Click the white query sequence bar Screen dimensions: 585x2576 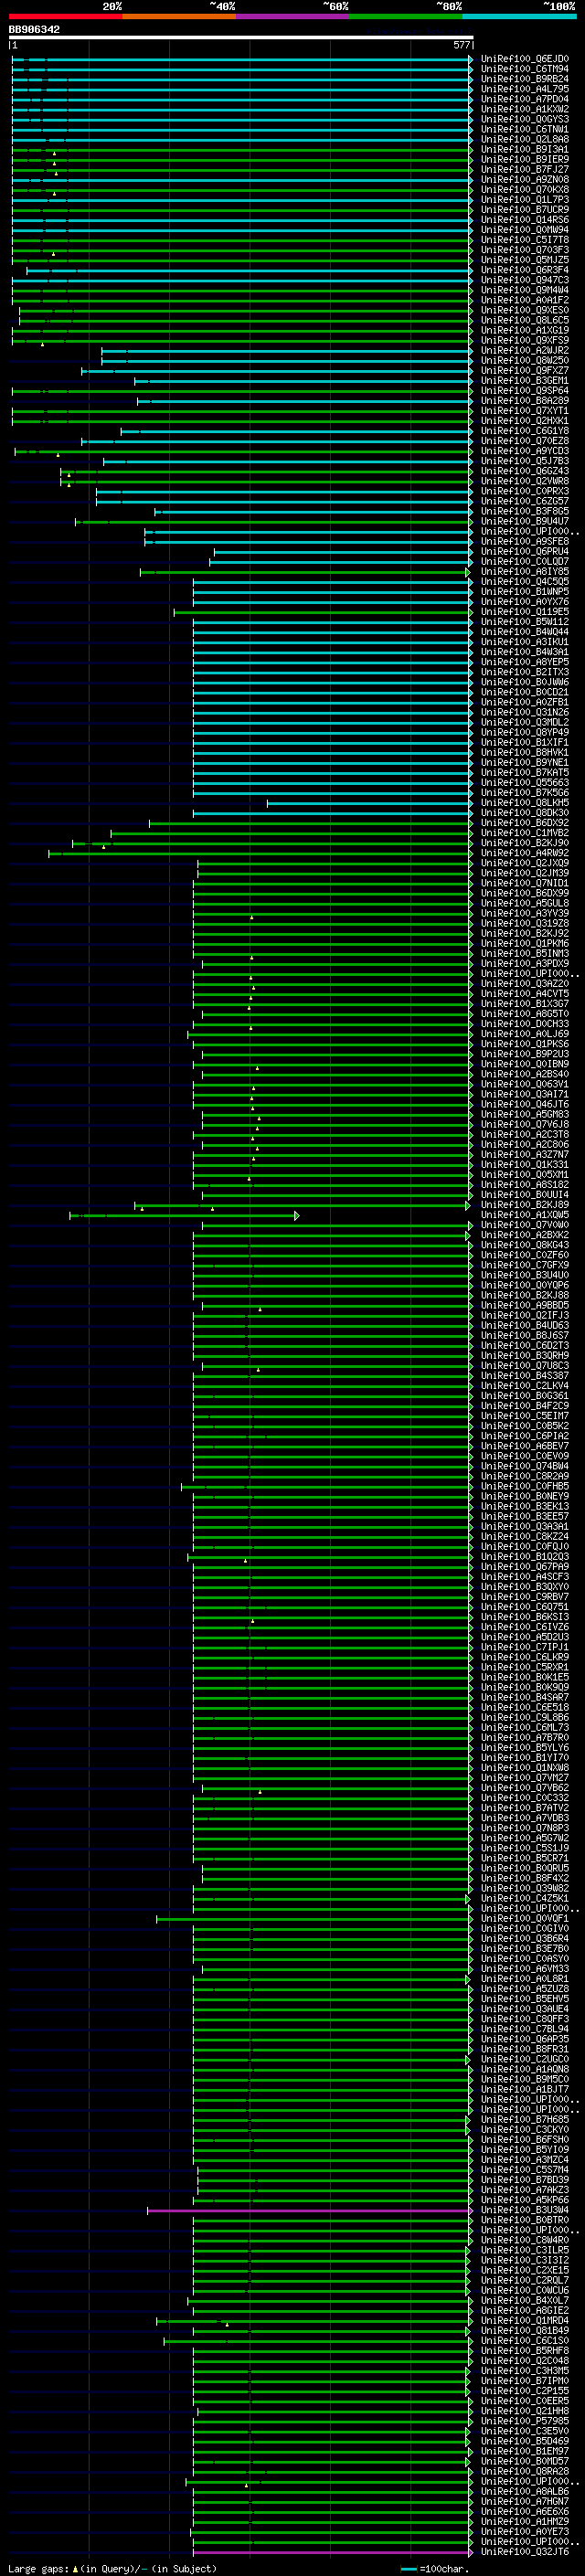pyautogui.click(x=241, y=38)
